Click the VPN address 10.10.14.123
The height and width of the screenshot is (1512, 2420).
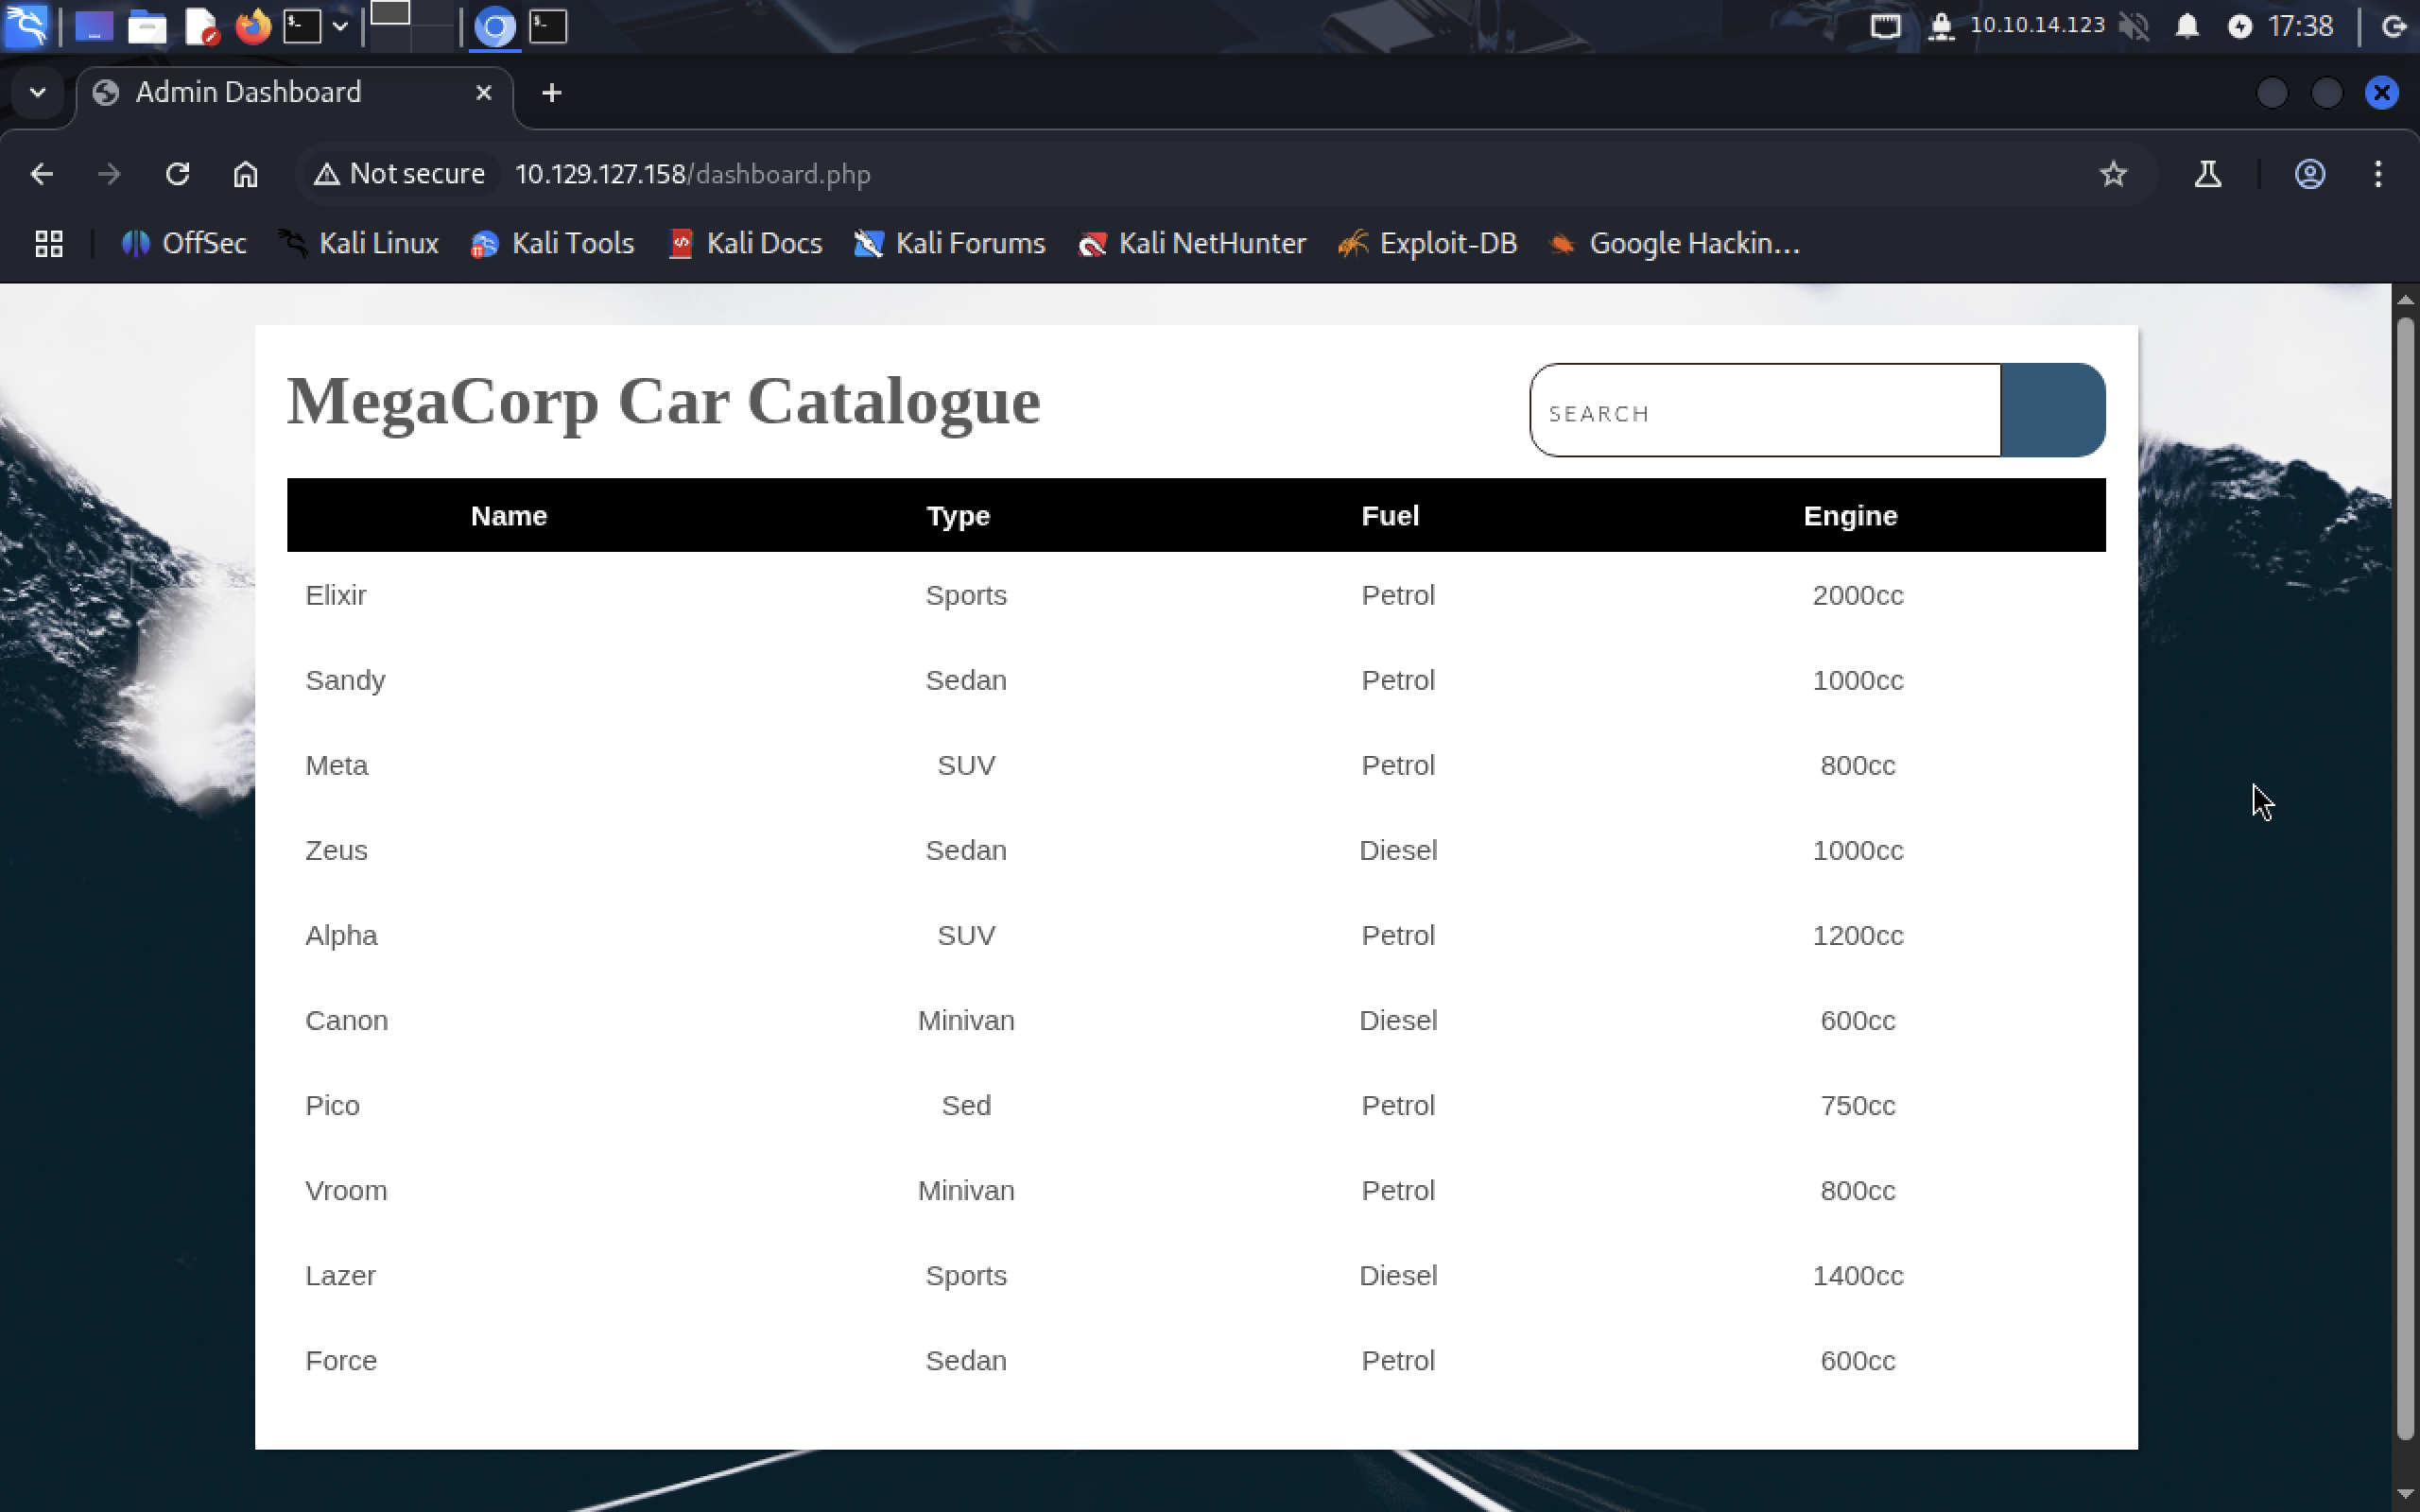(2037, 25)
